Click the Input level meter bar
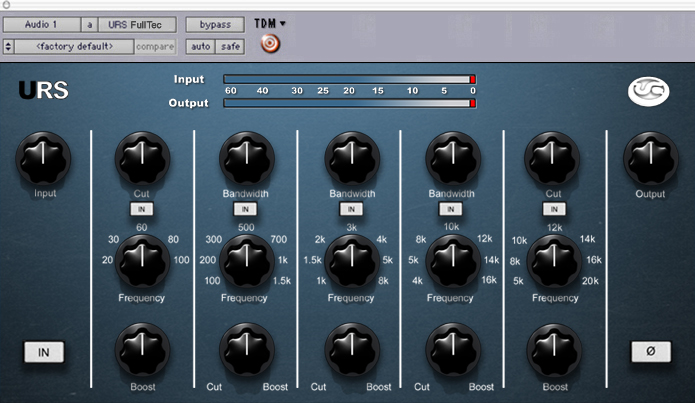The width and height of the screenshot is (695, 403). [349, 79]
